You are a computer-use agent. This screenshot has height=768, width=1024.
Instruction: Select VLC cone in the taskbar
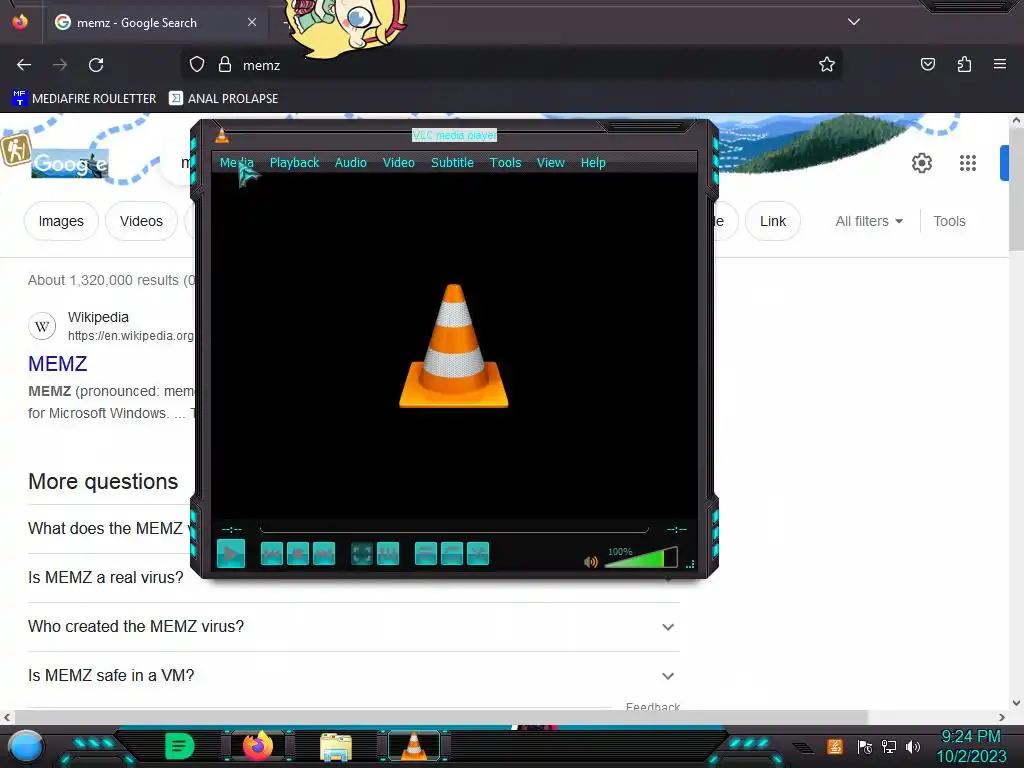click(x=413, y=746)
